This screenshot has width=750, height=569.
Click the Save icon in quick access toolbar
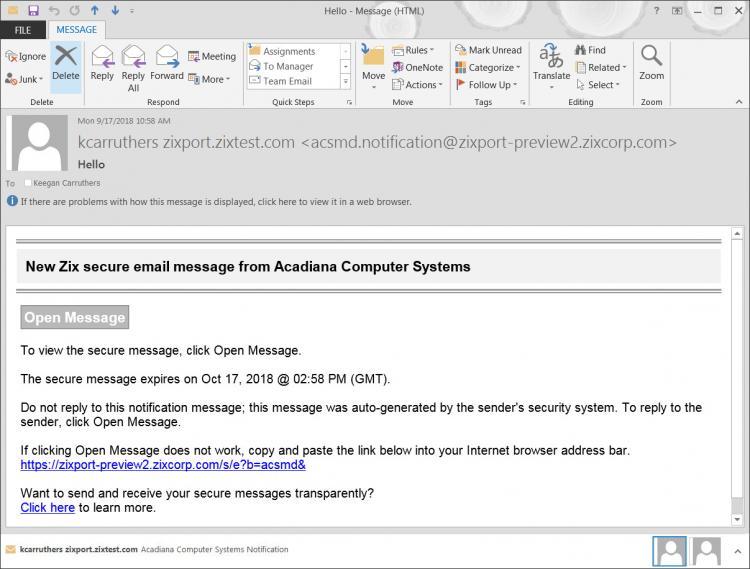[x=33, y=11]
